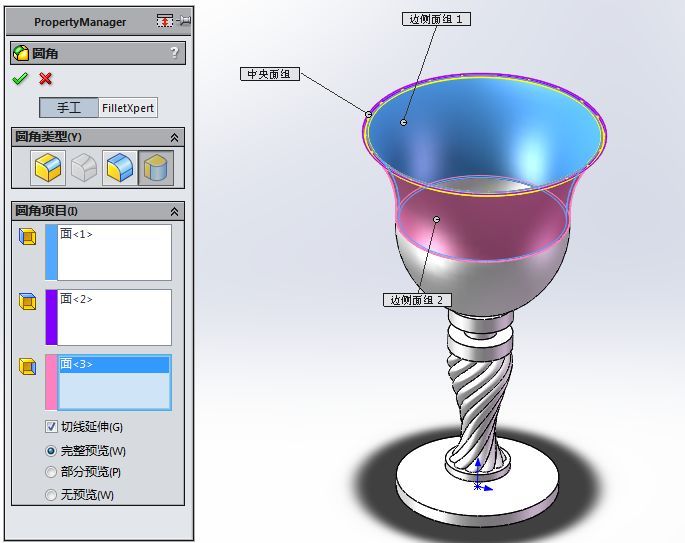Viewport: 685px width, 543px height.
Task: Click the 圆角 fillet feature icon
Action: (20, 53)
